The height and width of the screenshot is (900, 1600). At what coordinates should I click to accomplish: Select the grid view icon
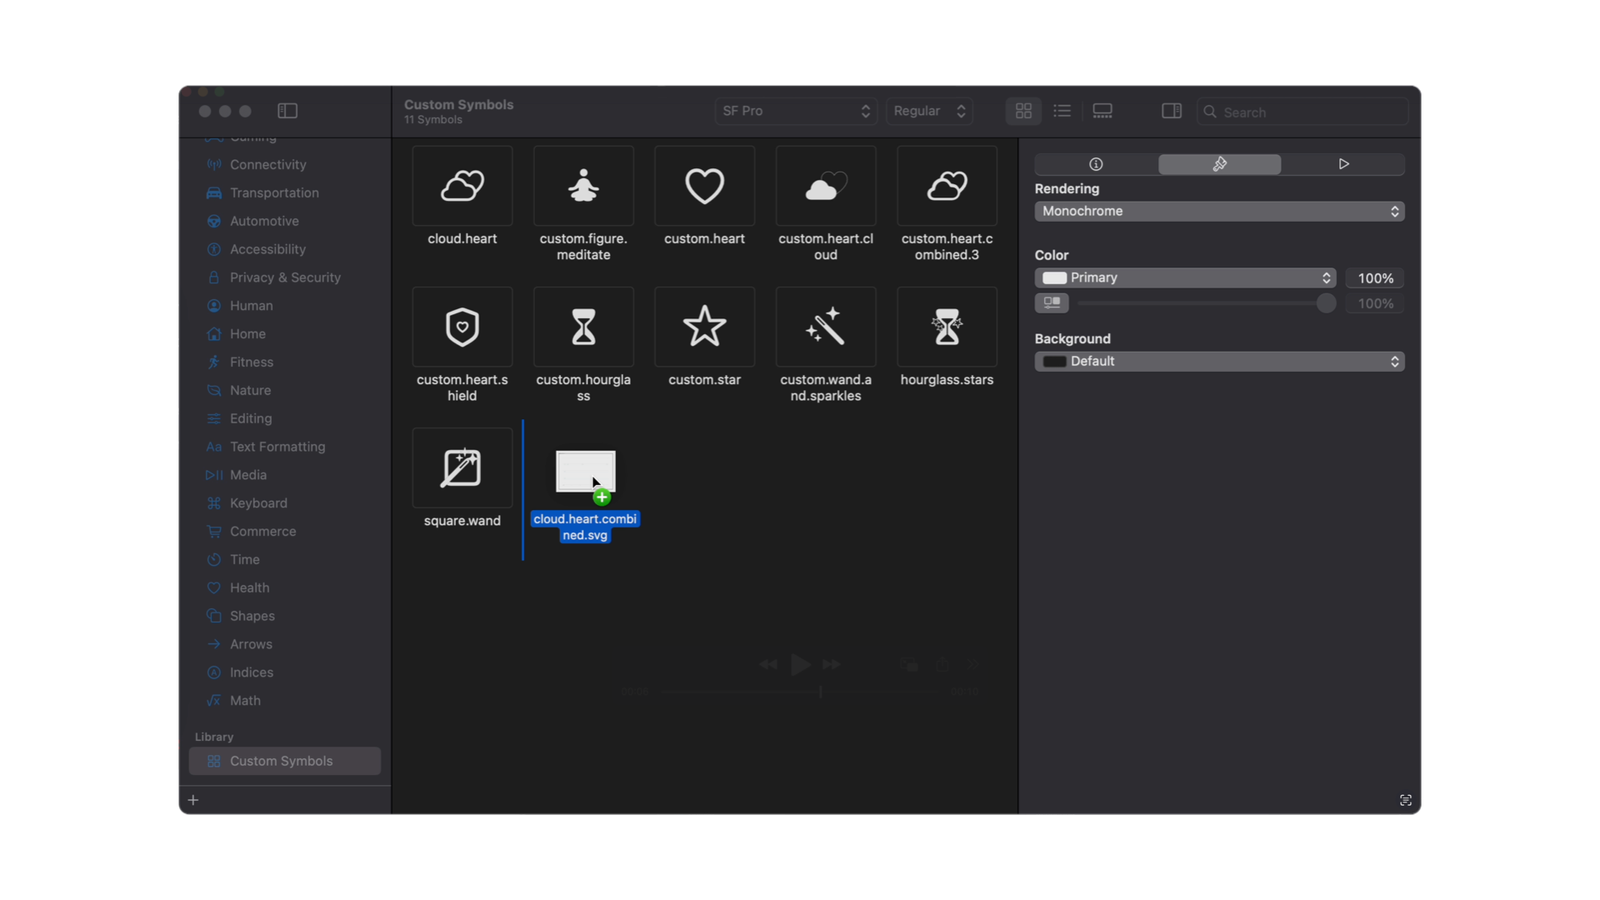coord(1022,111)
